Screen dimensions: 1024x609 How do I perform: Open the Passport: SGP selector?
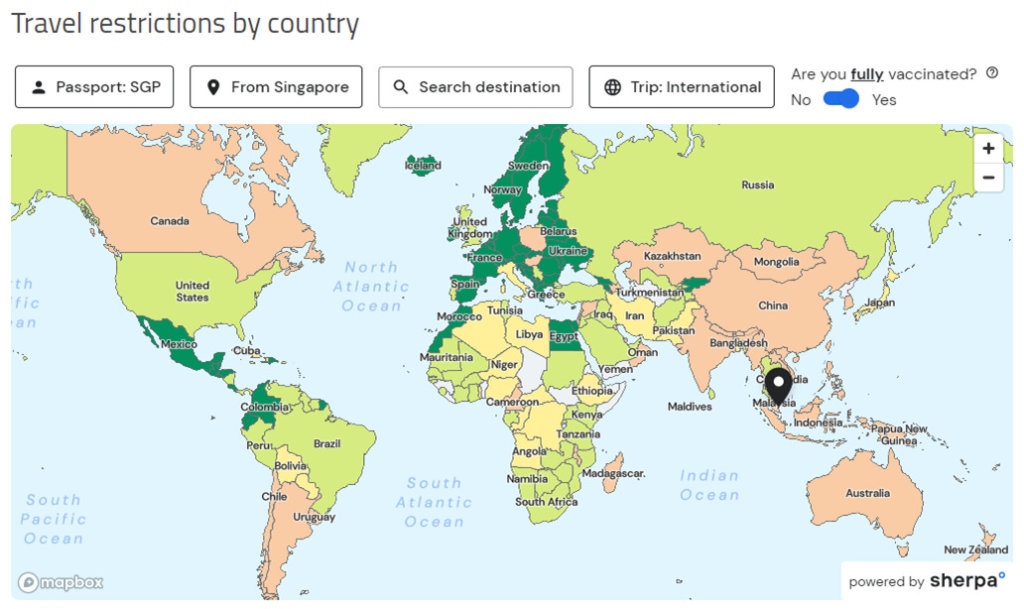[x=94, y=87]
